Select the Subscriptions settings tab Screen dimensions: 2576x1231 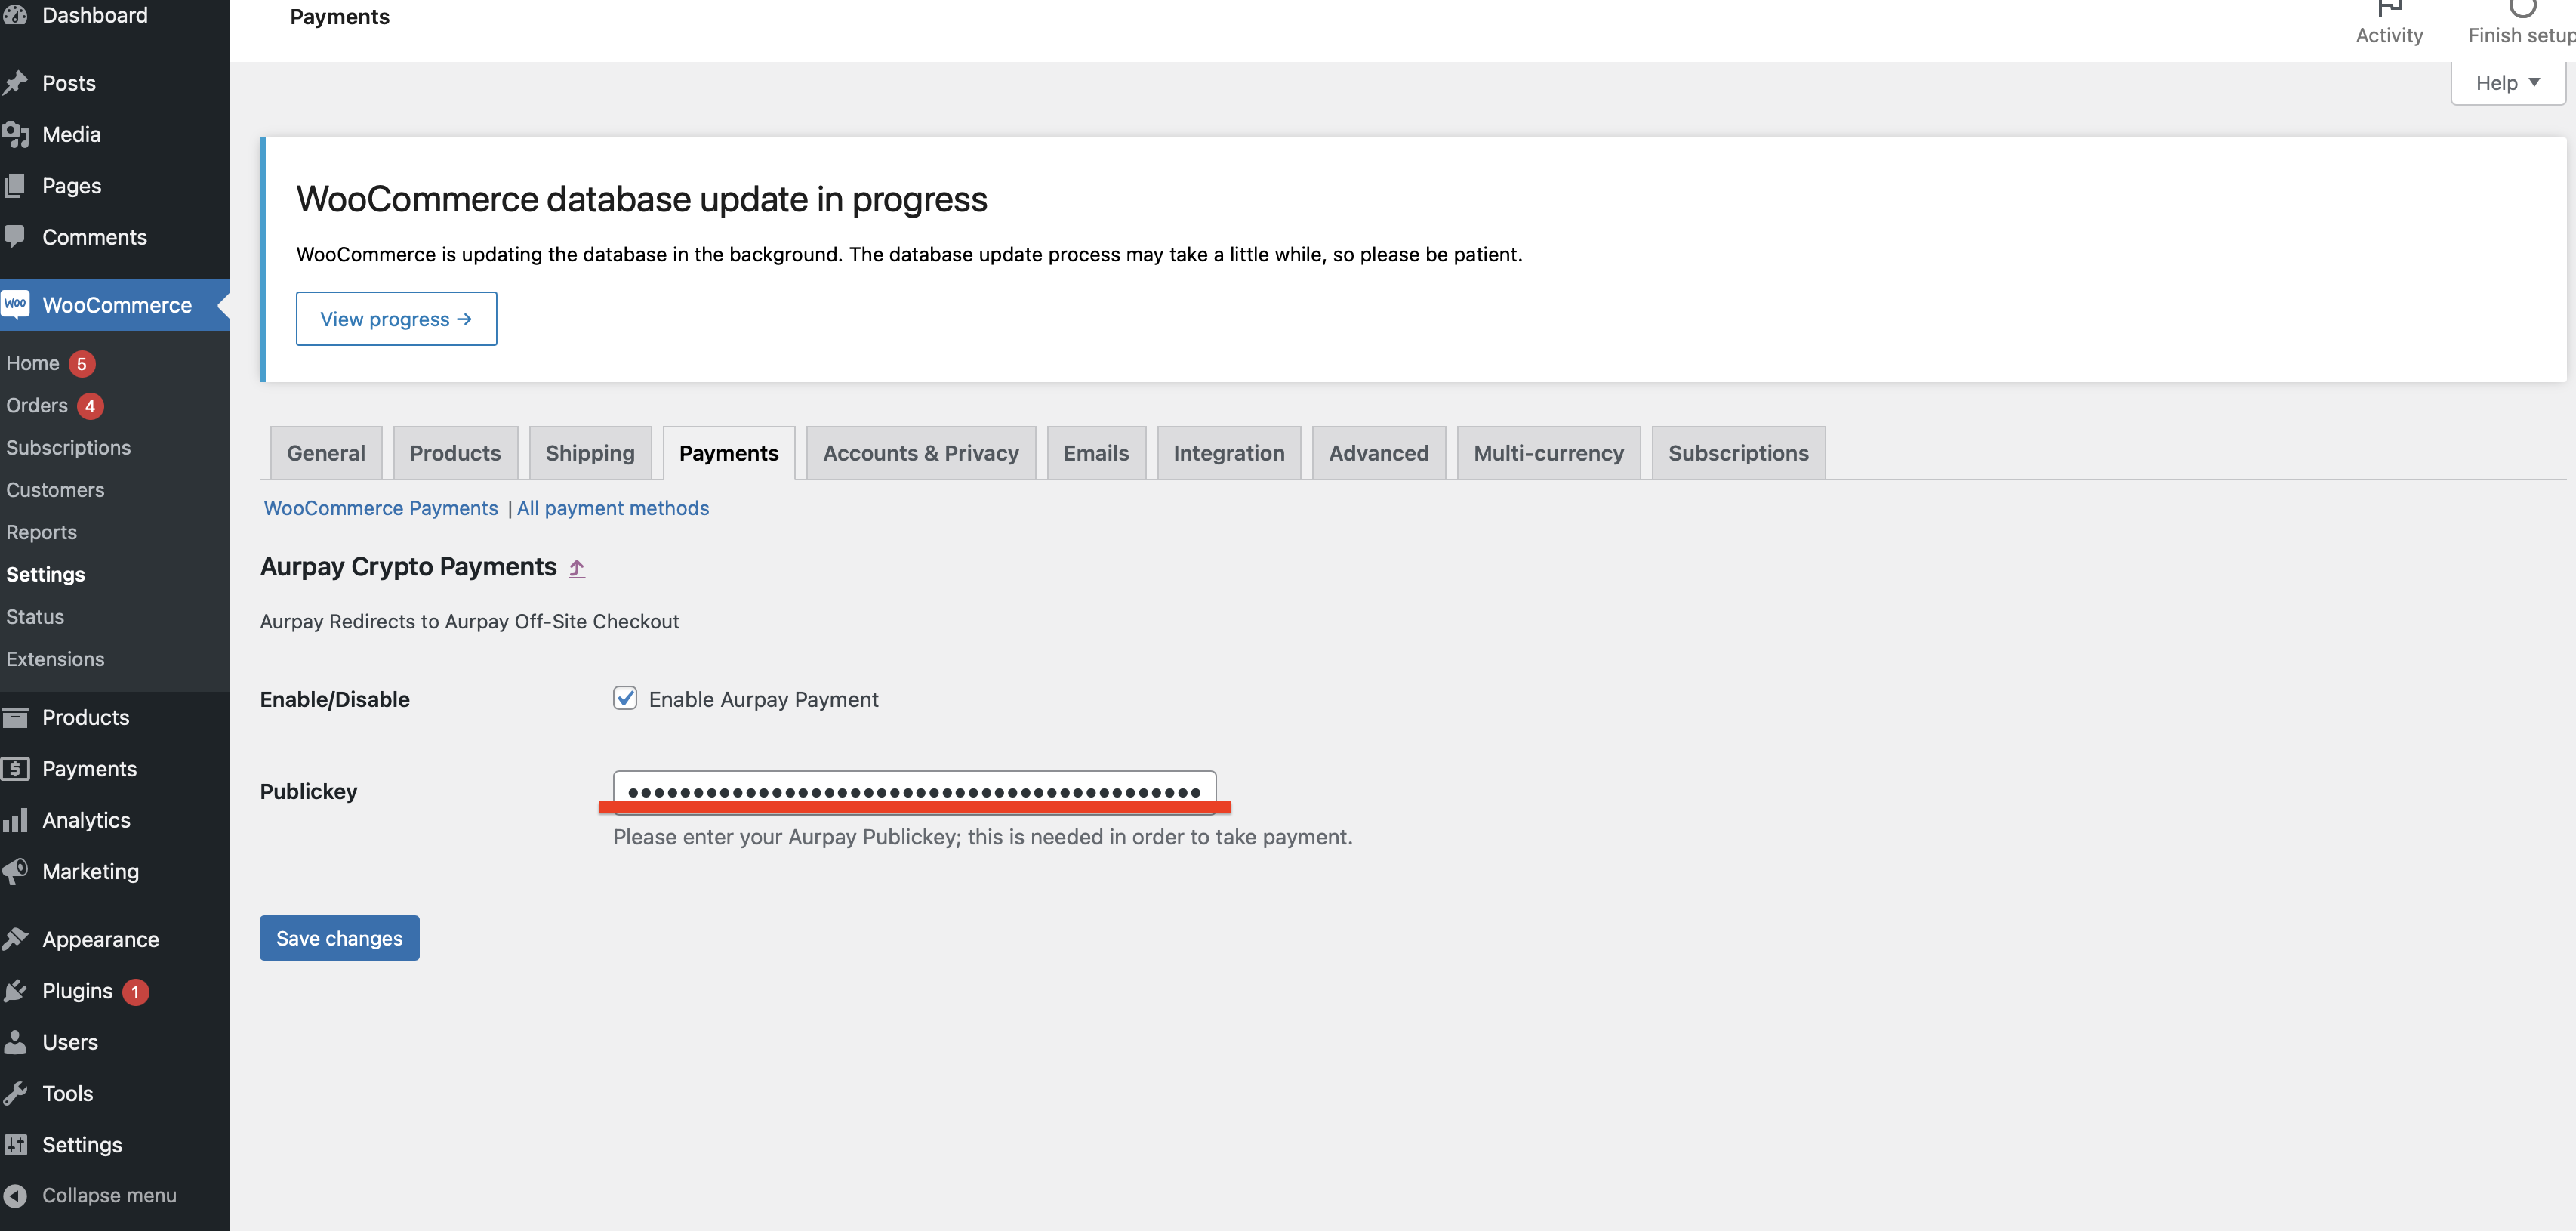pyautogui.click(x=1738, y=453)
